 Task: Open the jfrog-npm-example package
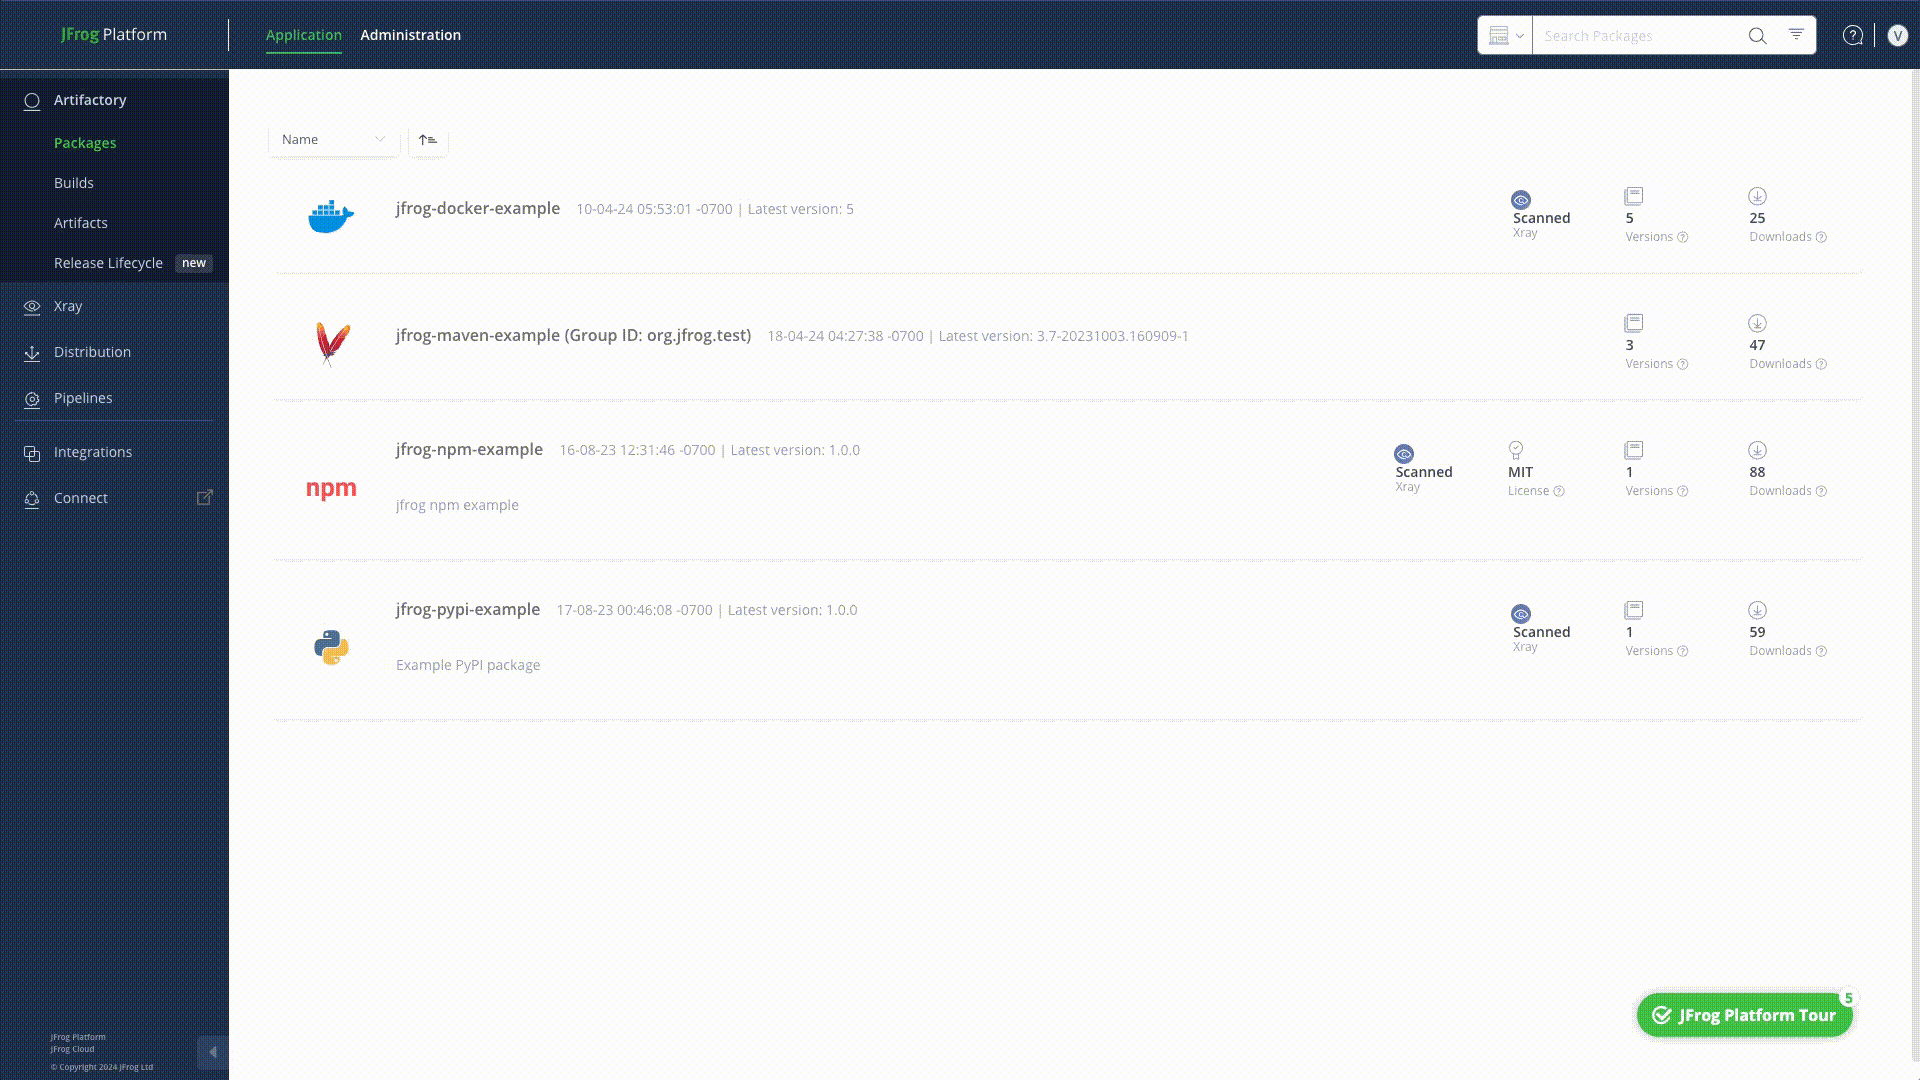pyautogui.click(x=469, y=449)
